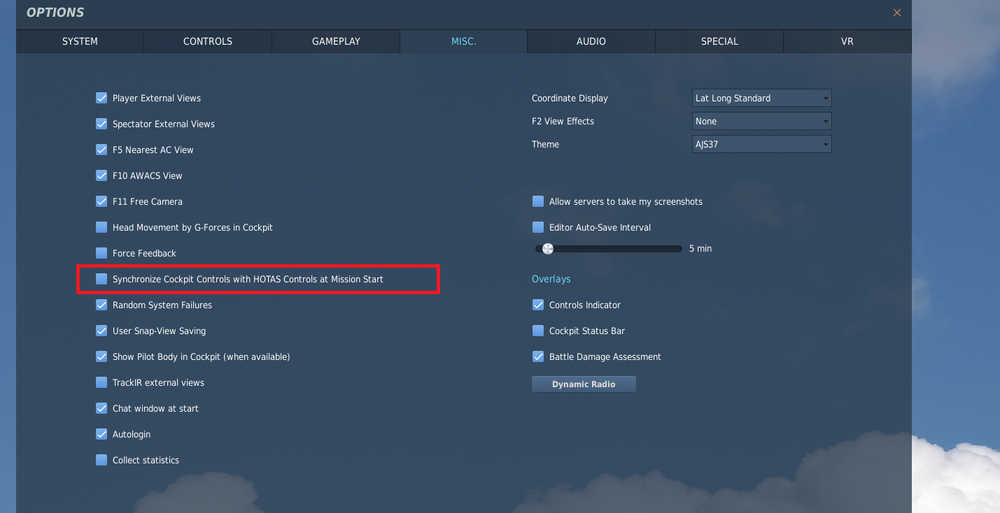The height and width of the screenshot is (513, 1000).
Task: Enable Editor Auto-Save Interval checkbox
Action: click(x=538, y=227)
